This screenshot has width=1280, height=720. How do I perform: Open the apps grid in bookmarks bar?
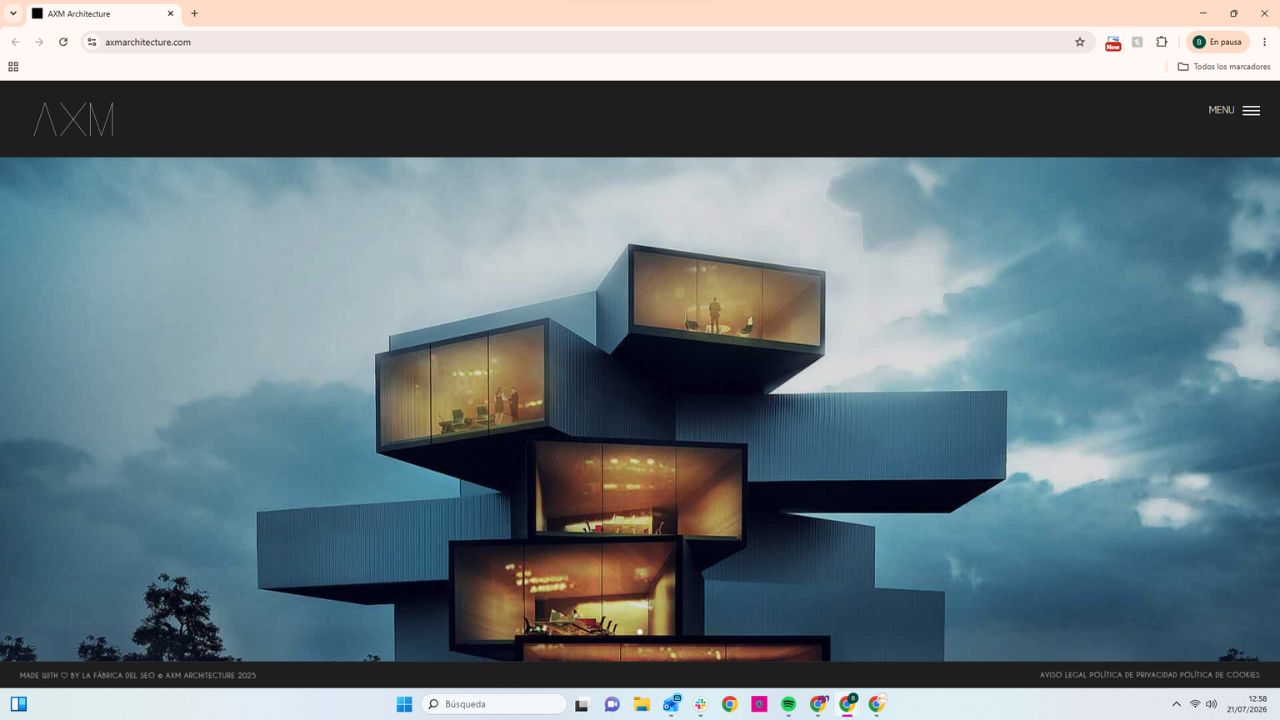pyautogui.click(x=13, y=67)
